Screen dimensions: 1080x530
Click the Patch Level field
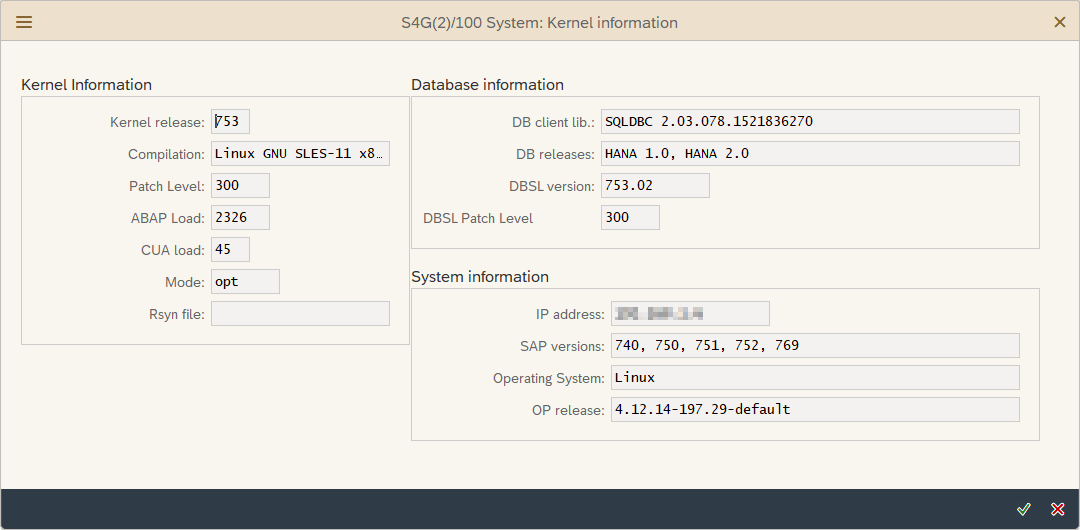tap(240, 186)
